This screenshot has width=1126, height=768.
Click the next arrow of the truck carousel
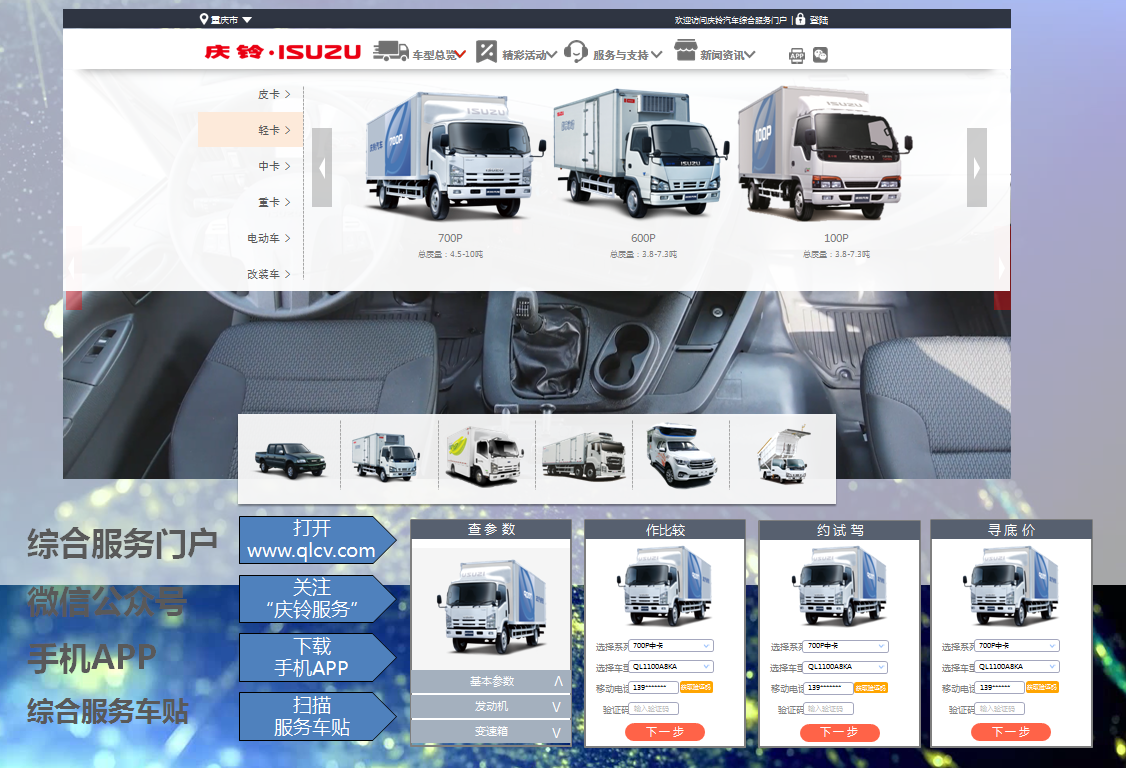tap(977, 167)
